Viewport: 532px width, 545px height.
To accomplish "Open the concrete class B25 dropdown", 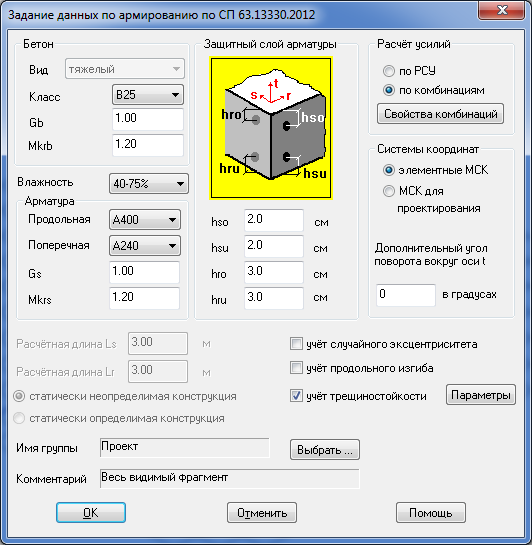I will pos(148,95).
